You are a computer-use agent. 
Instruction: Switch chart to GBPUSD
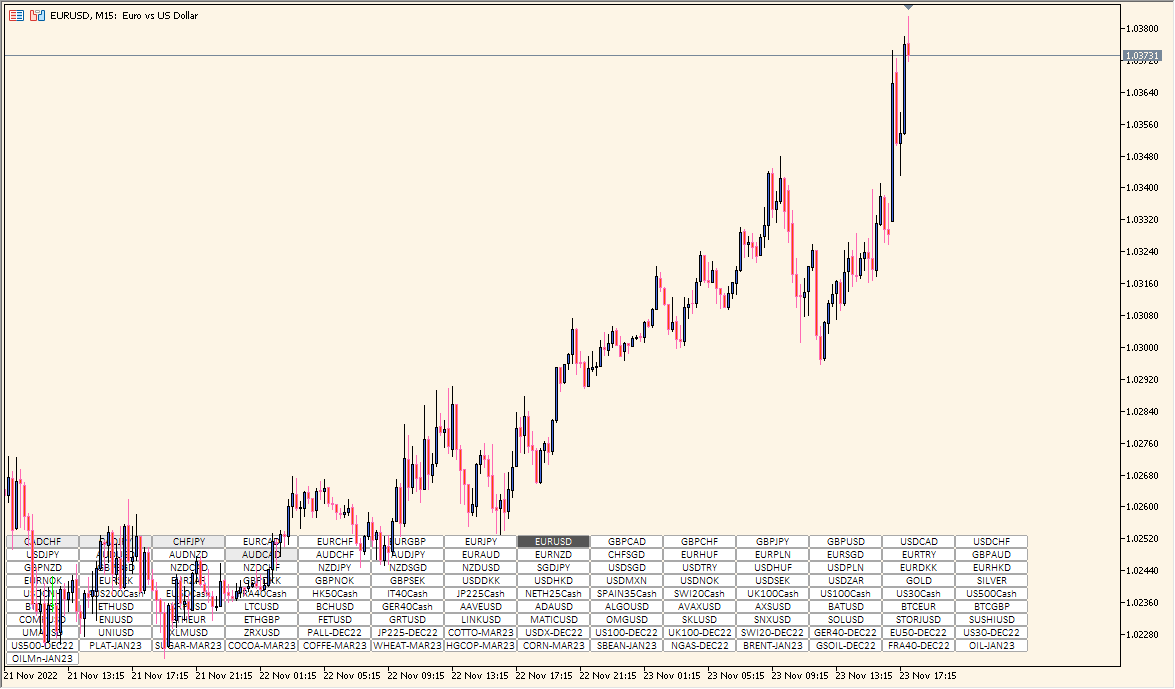846,542
